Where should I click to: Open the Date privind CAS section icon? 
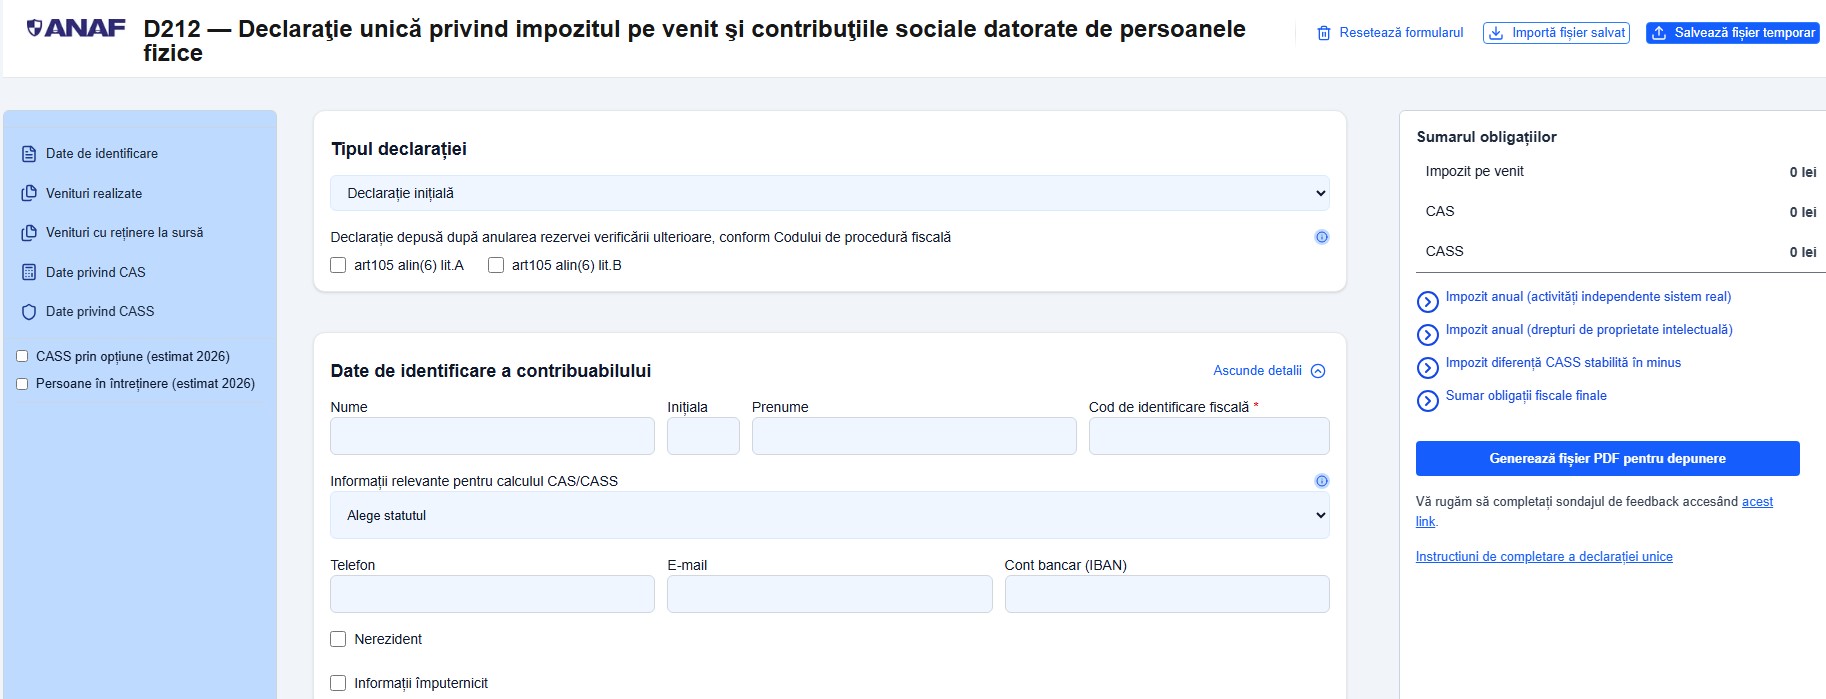[27, 272]
